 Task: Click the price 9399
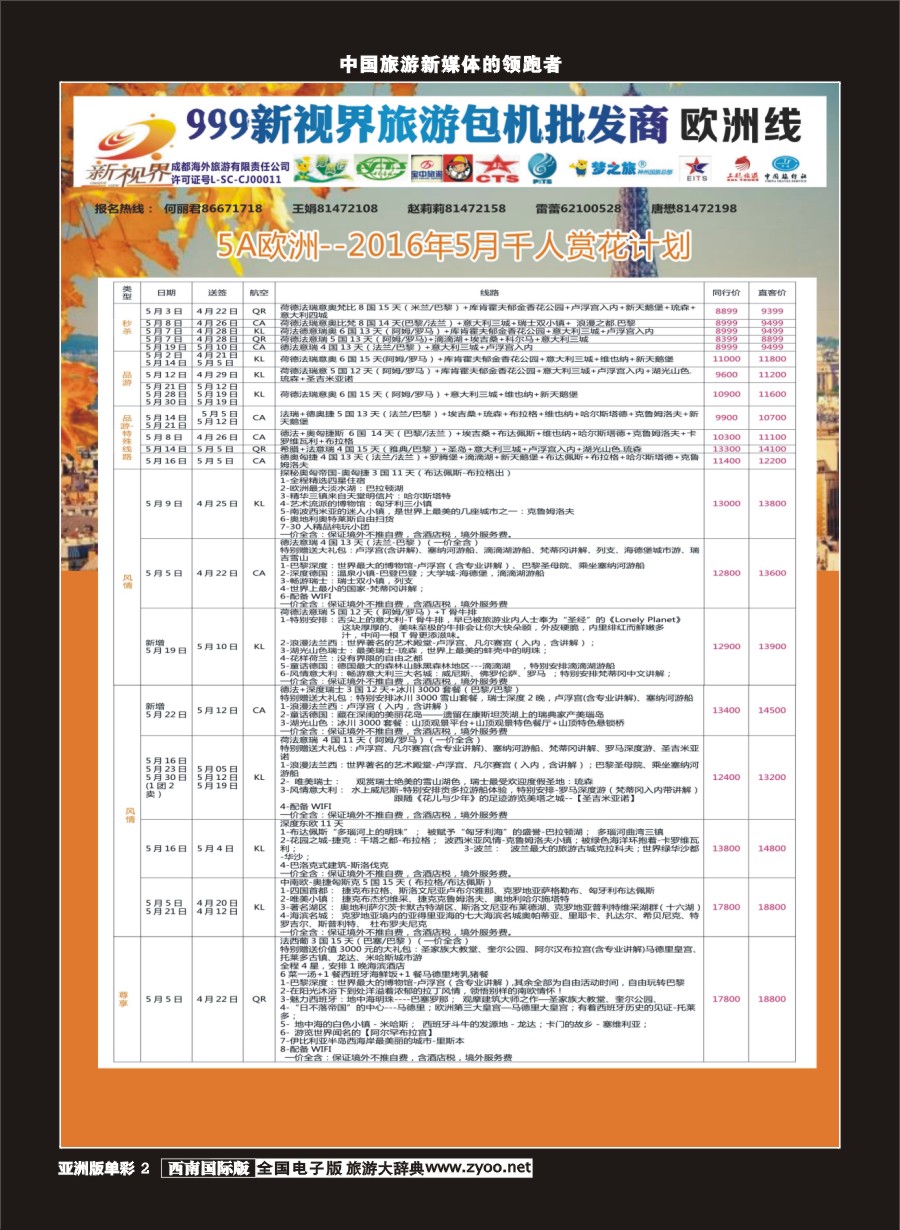[772, 311]
